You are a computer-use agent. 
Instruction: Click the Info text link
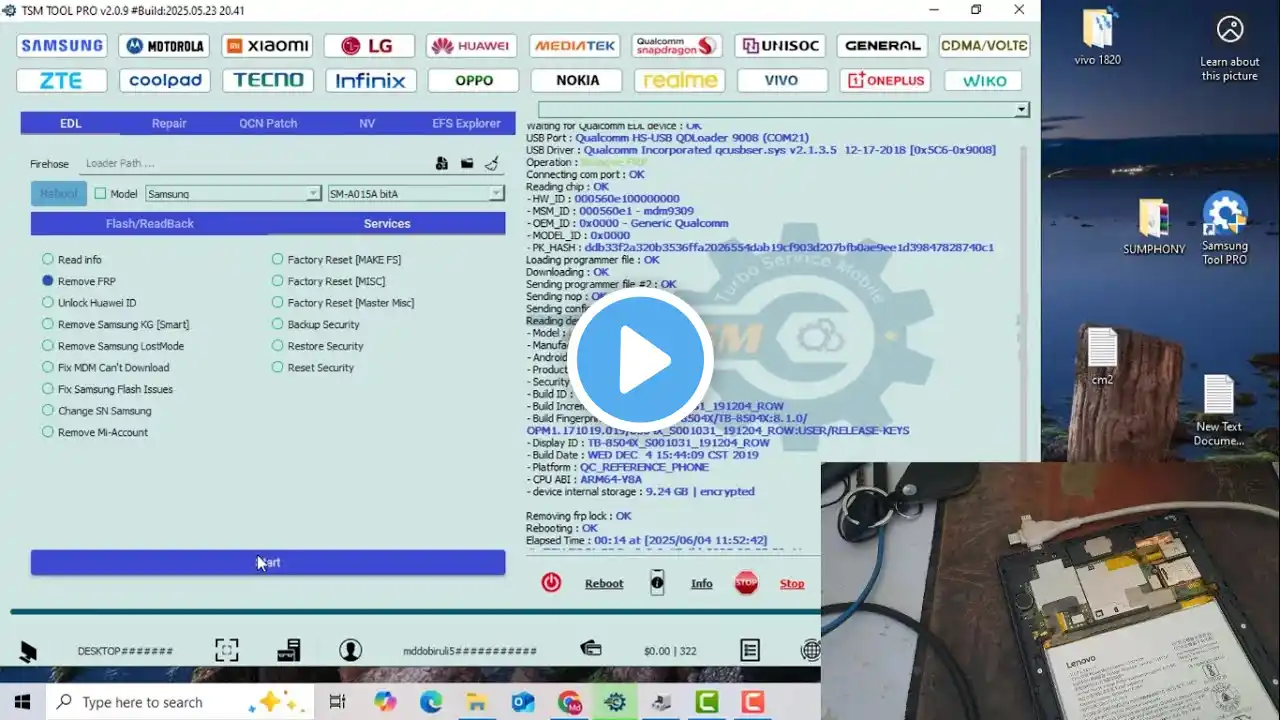pyautogui.click(x=702, y=583)
